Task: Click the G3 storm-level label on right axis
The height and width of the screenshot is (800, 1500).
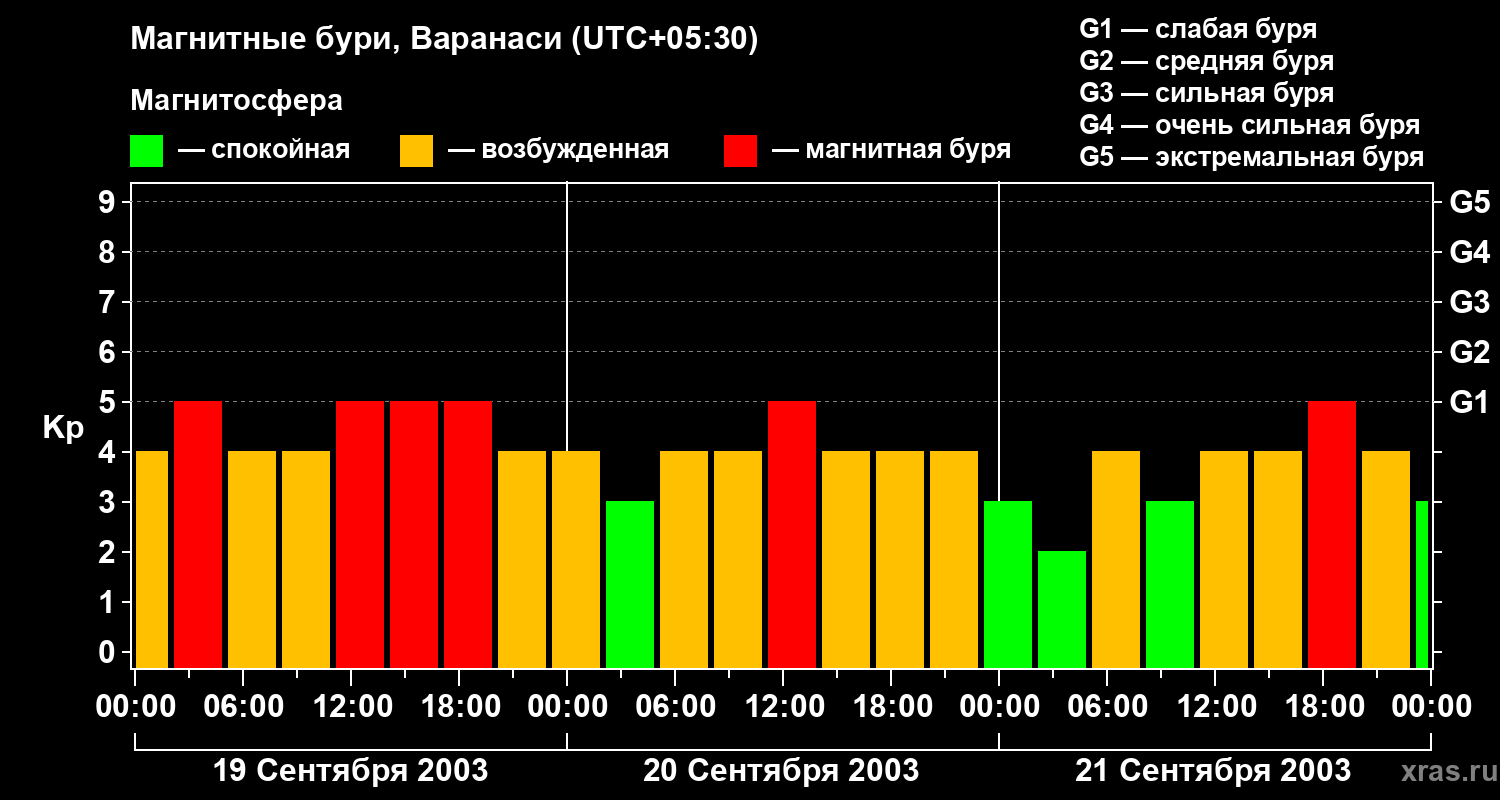Action: click(x=1469, y=302)
